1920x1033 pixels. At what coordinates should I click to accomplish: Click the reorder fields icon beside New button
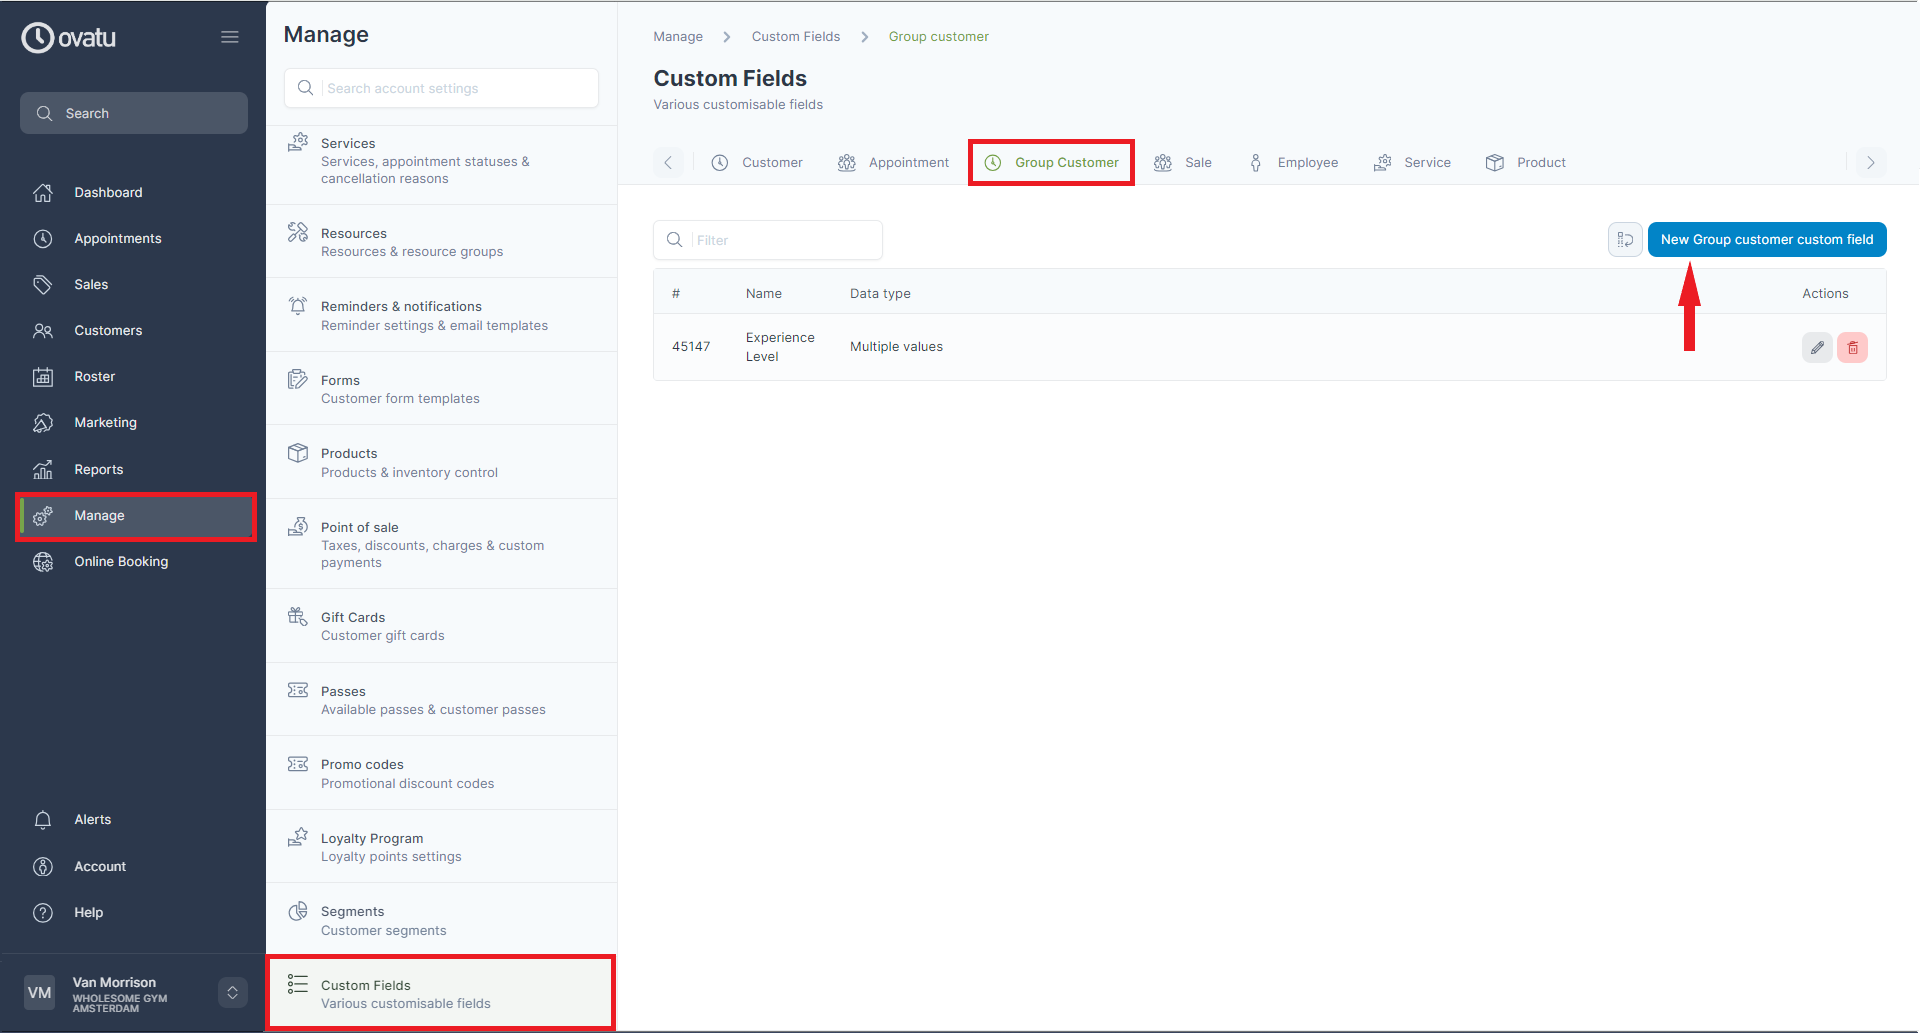(1625, 240)
